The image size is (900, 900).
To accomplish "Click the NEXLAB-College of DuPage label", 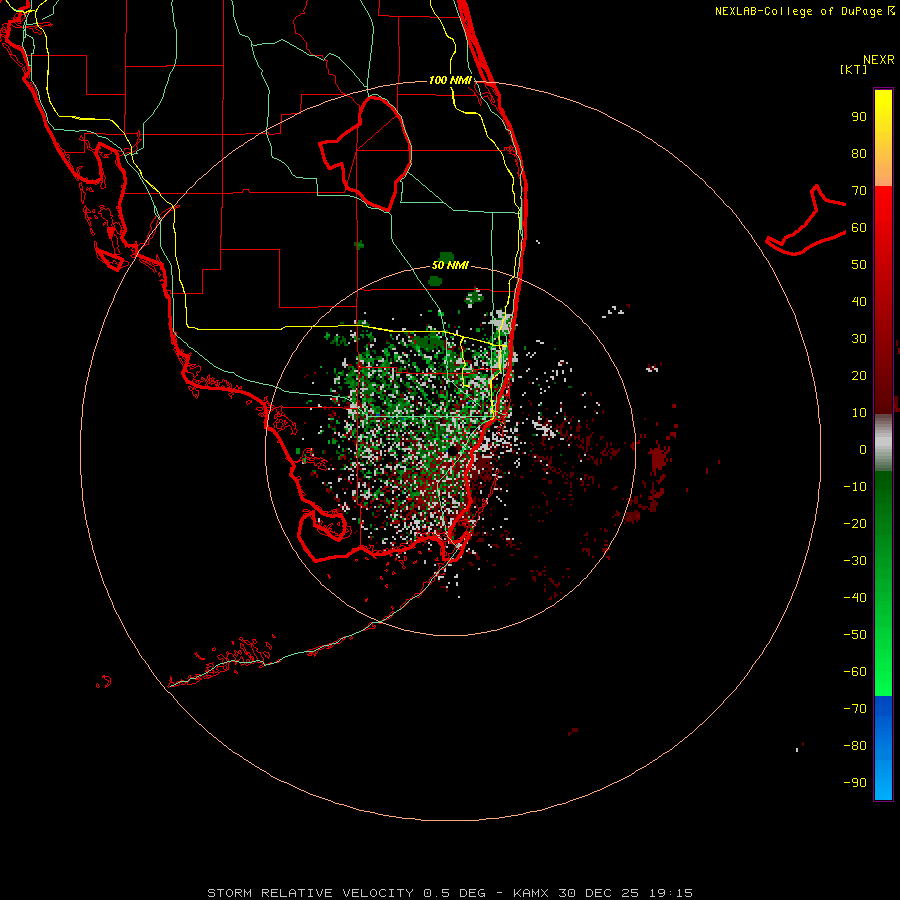I will [x=804, y=11].
